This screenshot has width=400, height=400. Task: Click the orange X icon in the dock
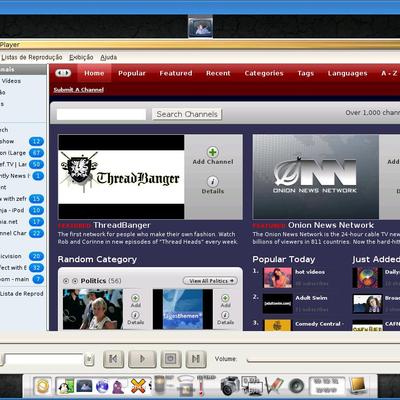[x=138, y=386]
